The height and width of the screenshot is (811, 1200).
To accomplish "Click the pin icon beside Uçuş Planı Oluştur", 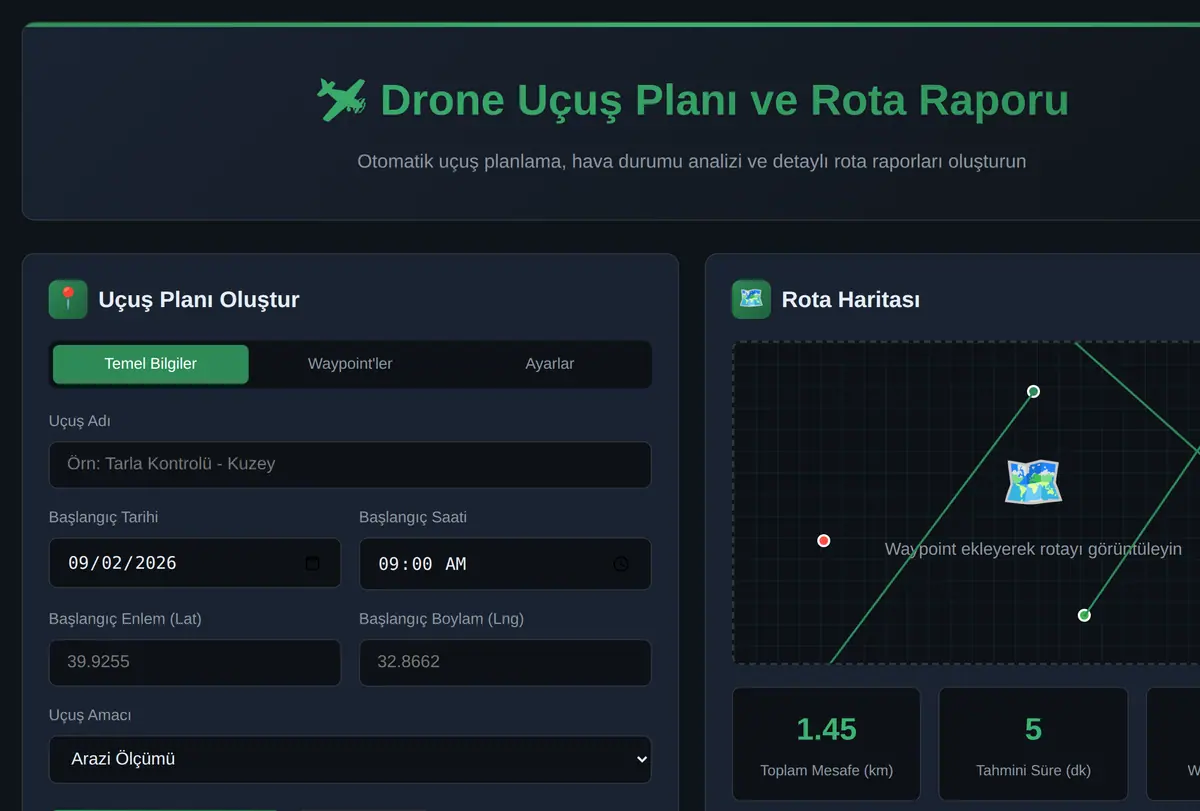I will click(68, 299).
